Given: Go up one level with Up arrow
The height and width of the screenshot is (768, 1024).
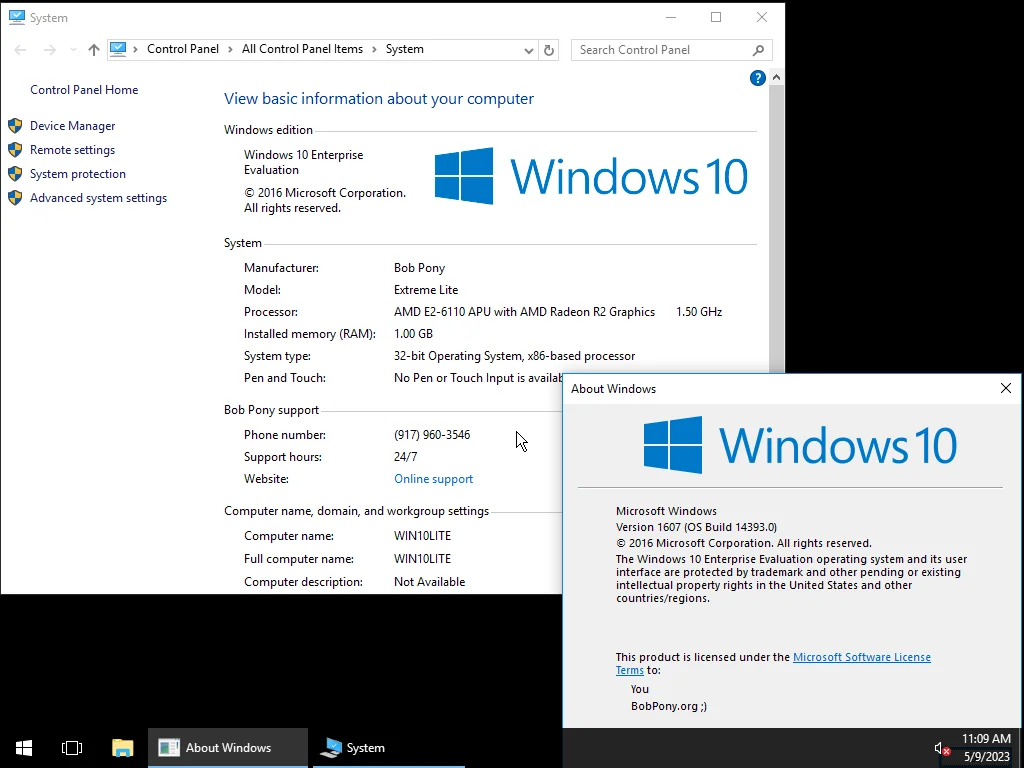Looking at the screenshot, I should tap(94, 50).
